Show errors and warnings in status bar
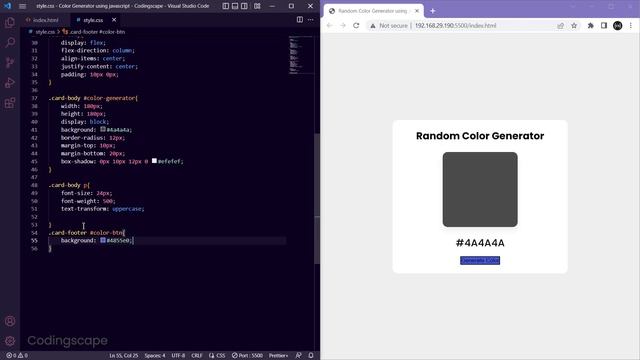The image size is (640, 360). click(x=17, y=356)
